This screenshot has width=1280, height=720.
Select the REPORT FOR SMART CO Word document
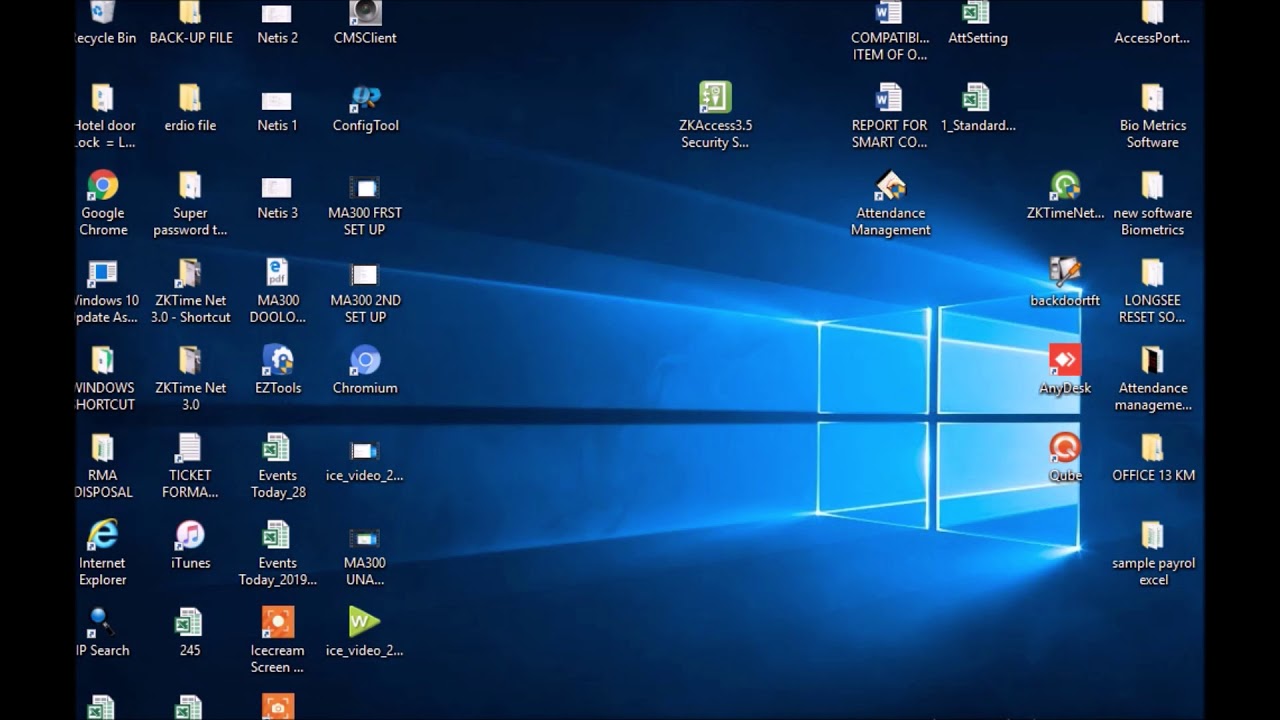[x=889, y=116]
